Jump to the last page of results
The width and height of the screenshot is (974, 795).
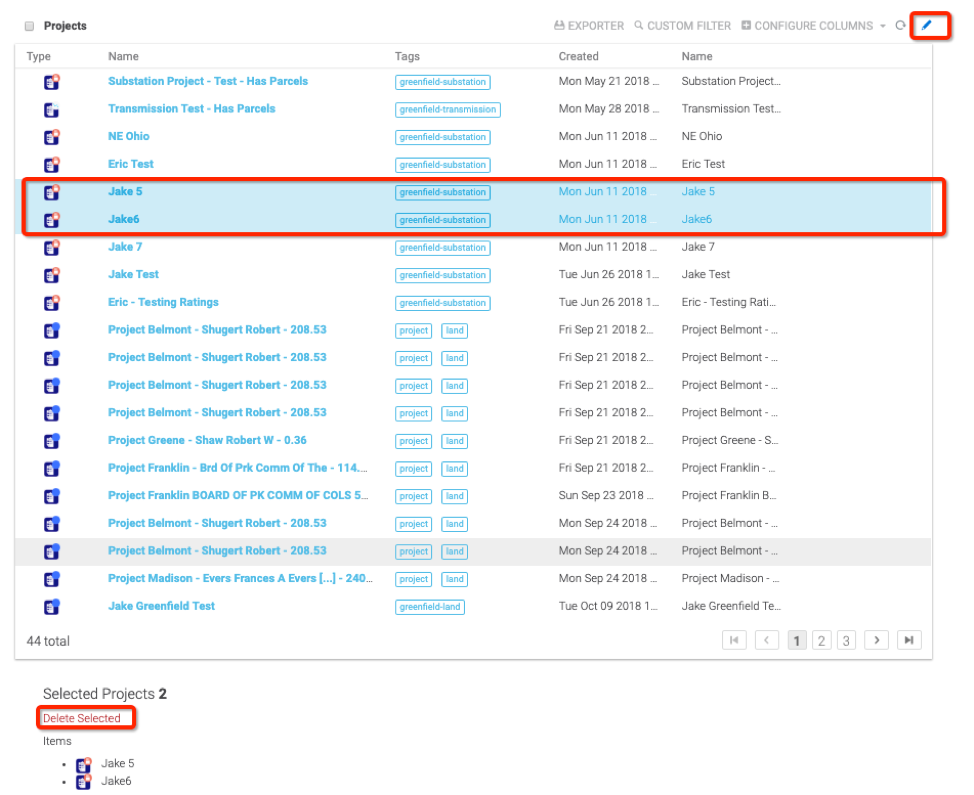(x=908, y=640)
